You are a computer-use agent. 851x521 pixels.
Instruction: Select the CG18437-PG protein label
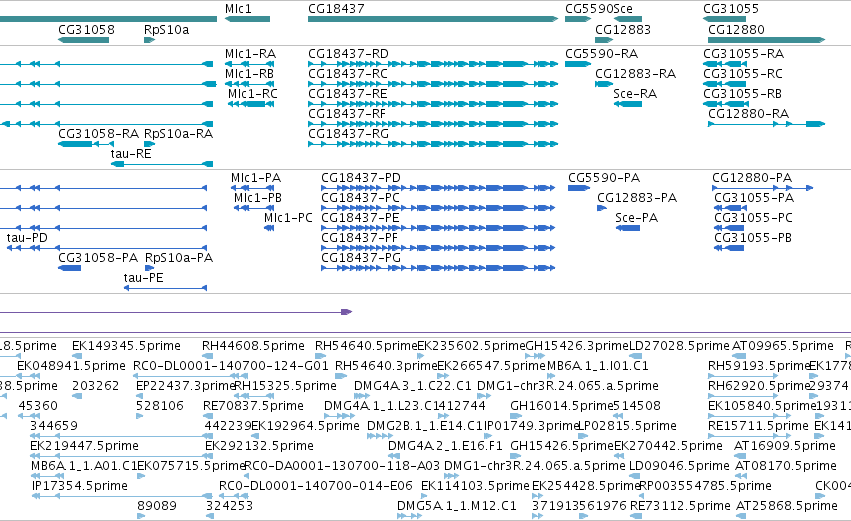click(361, 258)
